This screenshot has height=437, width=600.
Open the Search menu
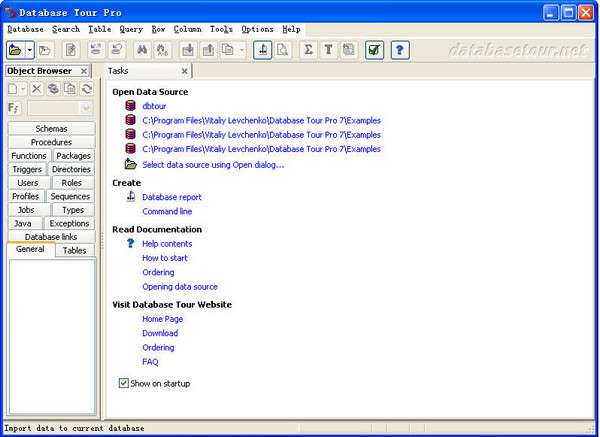pos(66,29)
